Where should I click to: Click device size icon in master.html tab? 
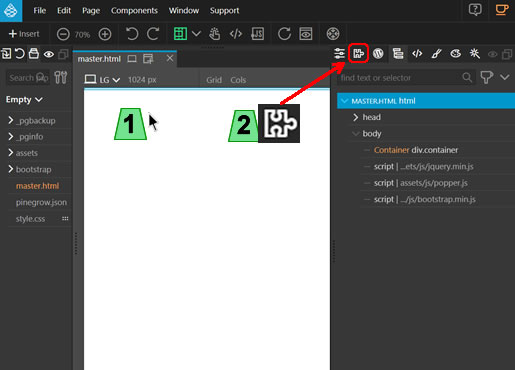(132, 59)
